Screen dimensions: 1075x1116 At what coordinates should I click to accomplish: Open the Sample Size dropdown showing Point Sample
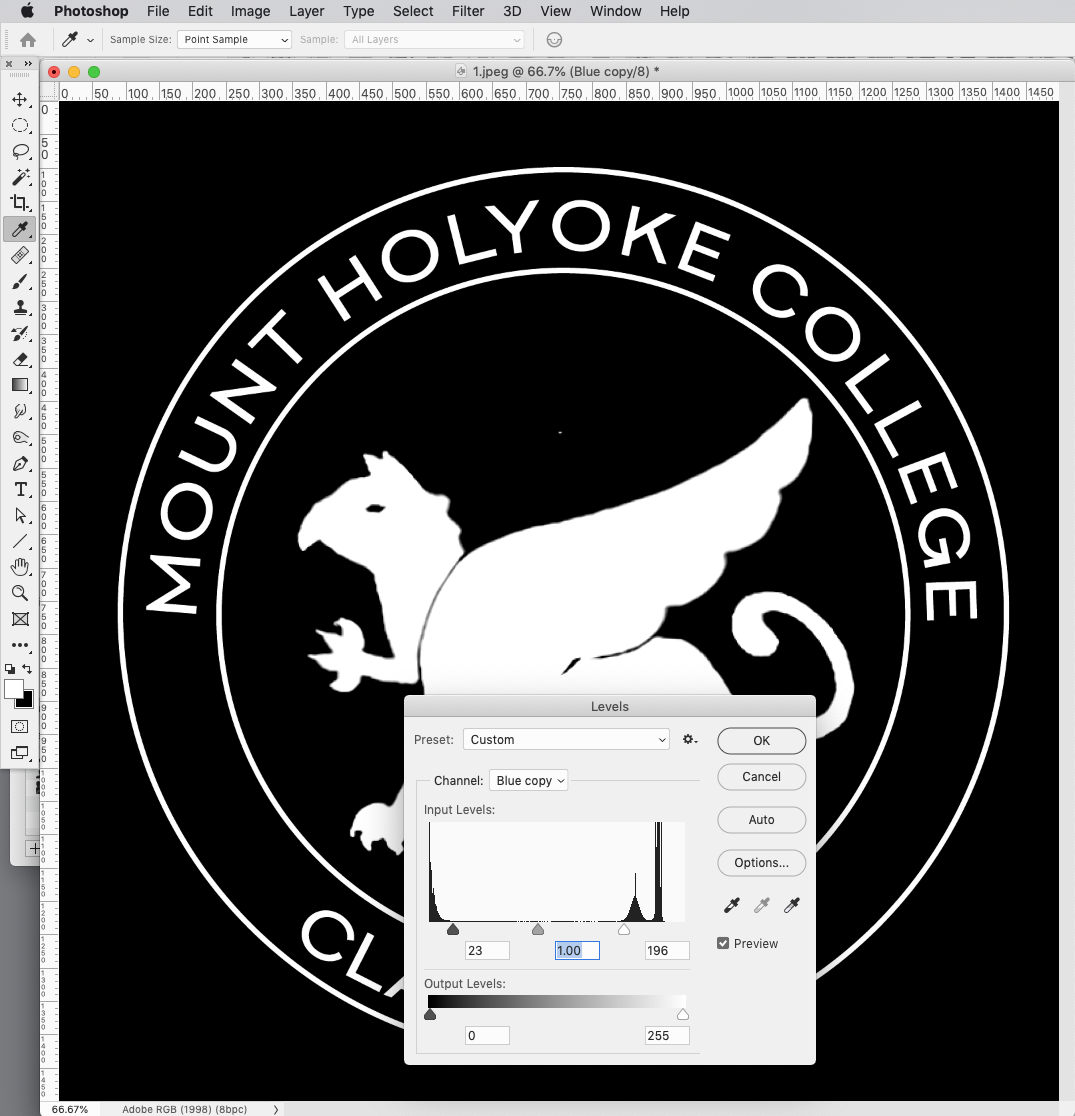coord(234,39)
